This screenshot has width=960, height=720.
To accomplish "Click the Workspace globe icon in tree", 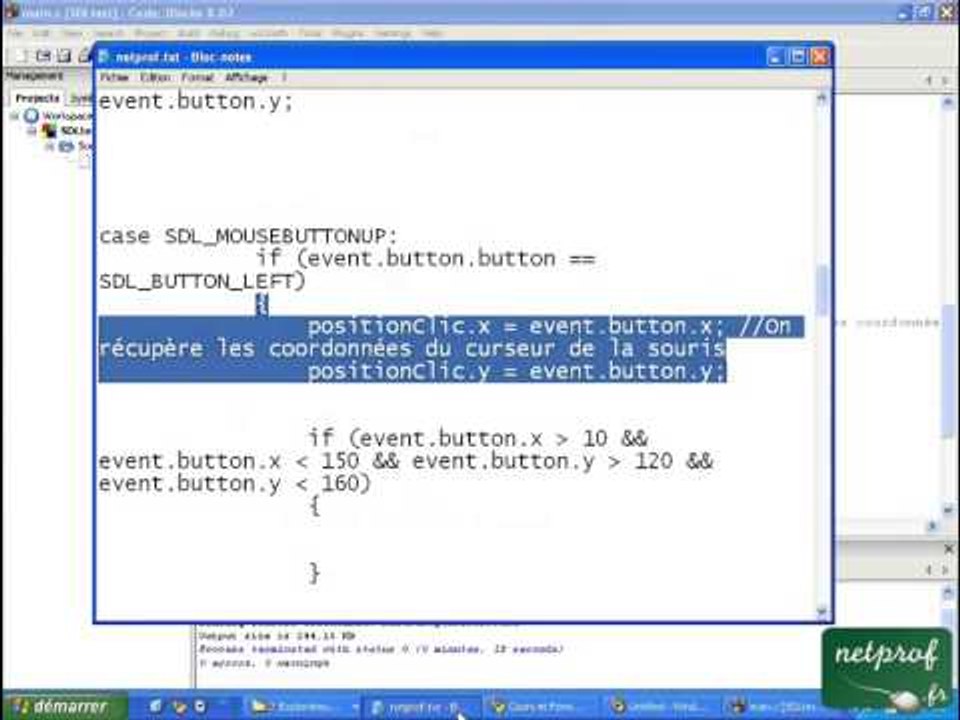I will [31, 116].
